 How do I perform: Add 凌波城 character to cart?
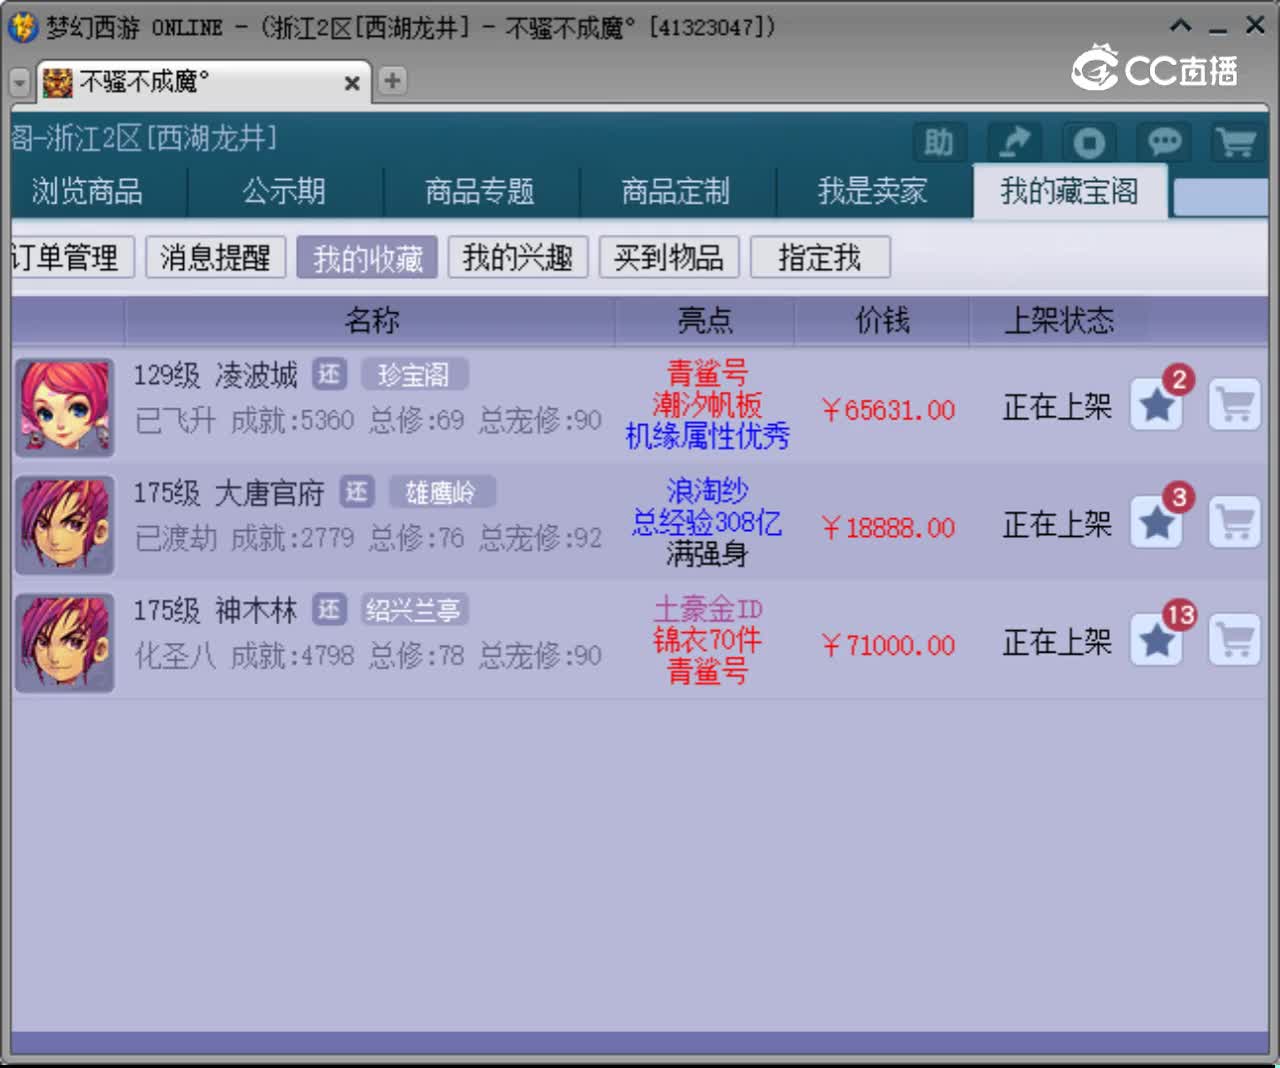(1235, 405)
